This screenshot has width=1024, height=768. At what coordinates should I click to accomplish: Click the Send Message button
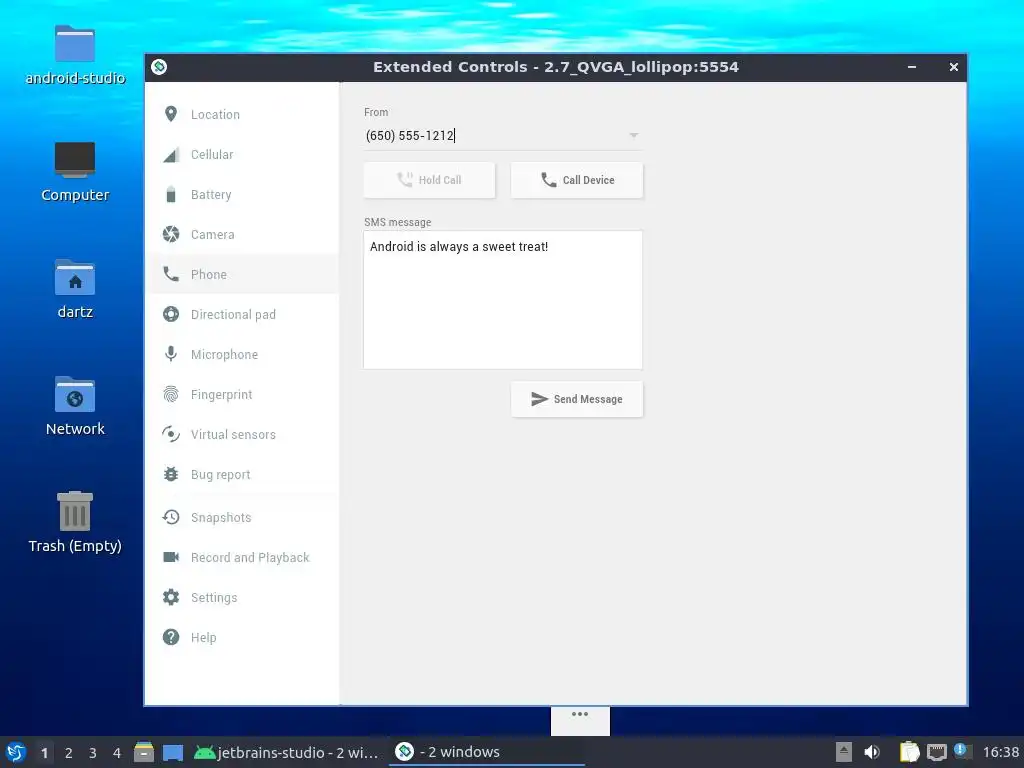577,399
